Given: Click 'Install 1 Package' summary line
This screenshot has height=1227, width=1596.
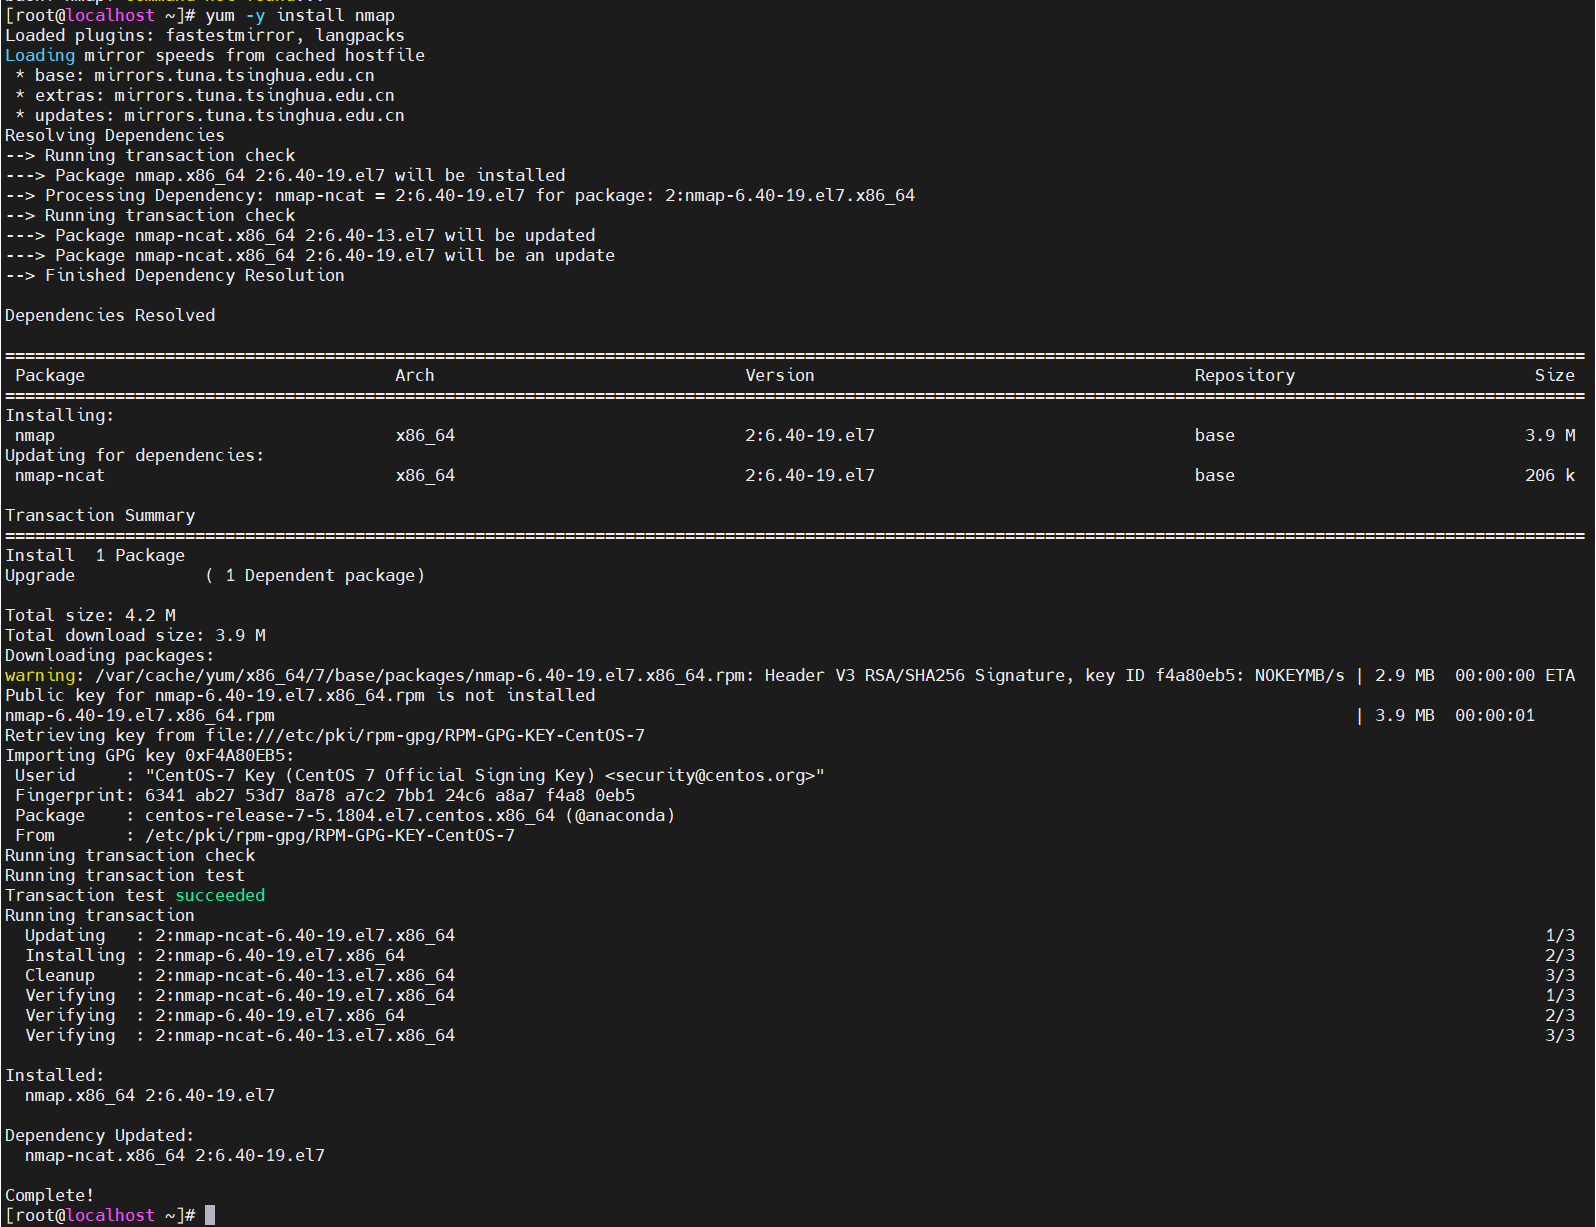Looking at the screenshot, I should (x=95, y=555).
